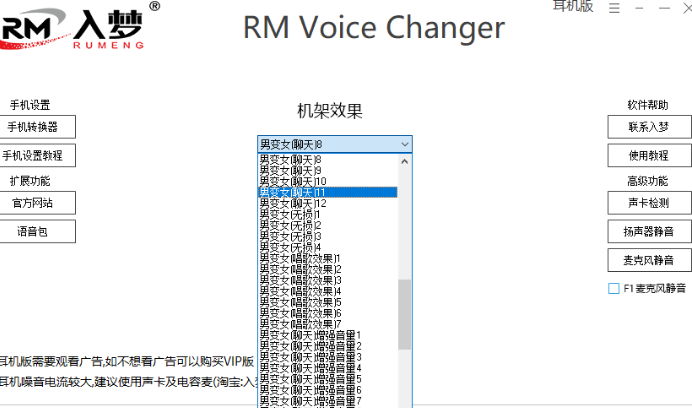Click the dropdown list scroll-up arrow
Viewport: 692px width, 408px height.
[x=405, y=162]
